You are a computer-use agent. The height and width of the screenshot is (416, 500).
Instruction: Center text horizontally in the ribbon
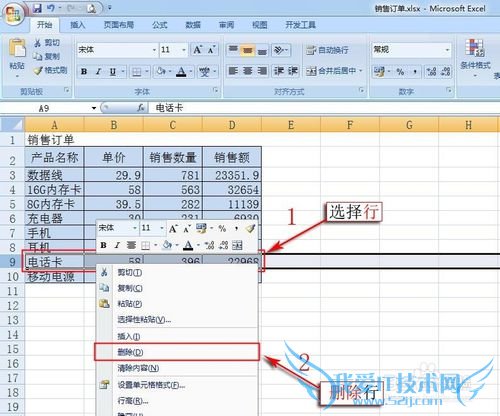coord(248,71)
